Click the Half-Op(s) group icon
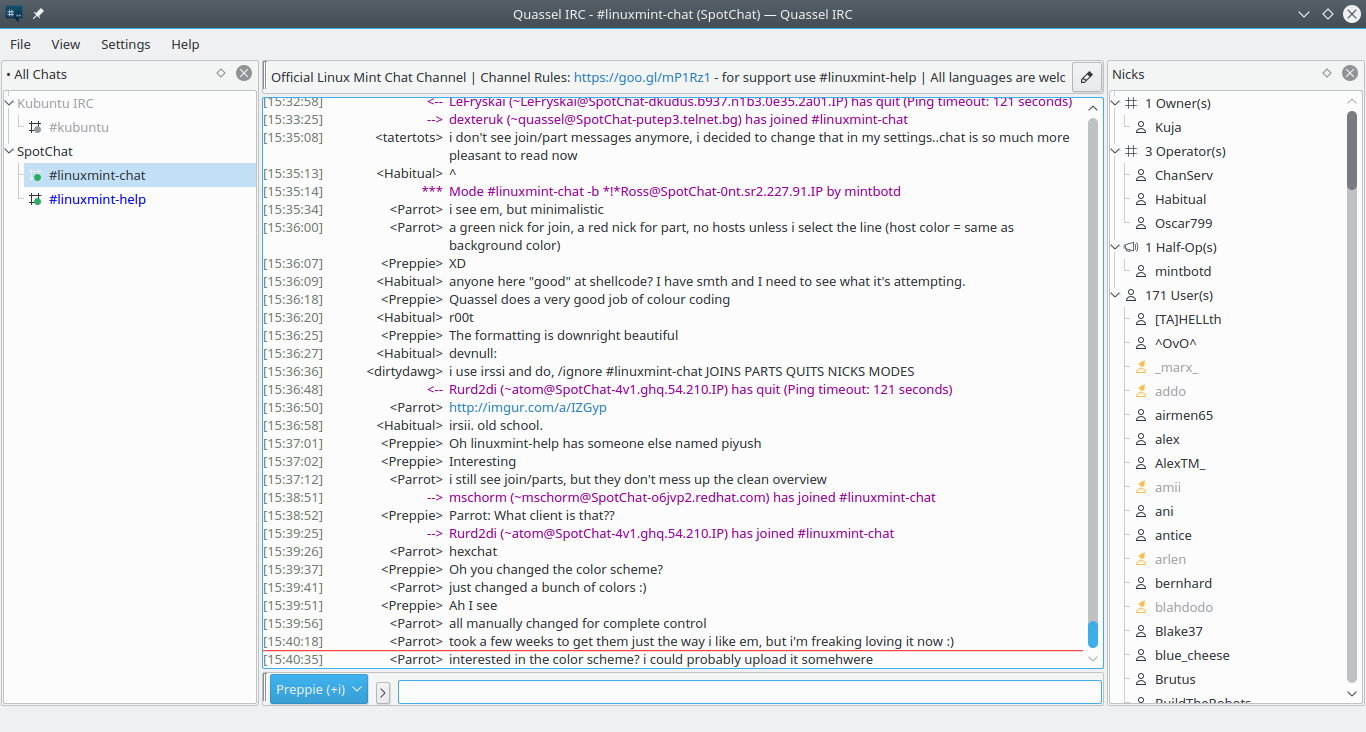 [x=1131, y=247]
